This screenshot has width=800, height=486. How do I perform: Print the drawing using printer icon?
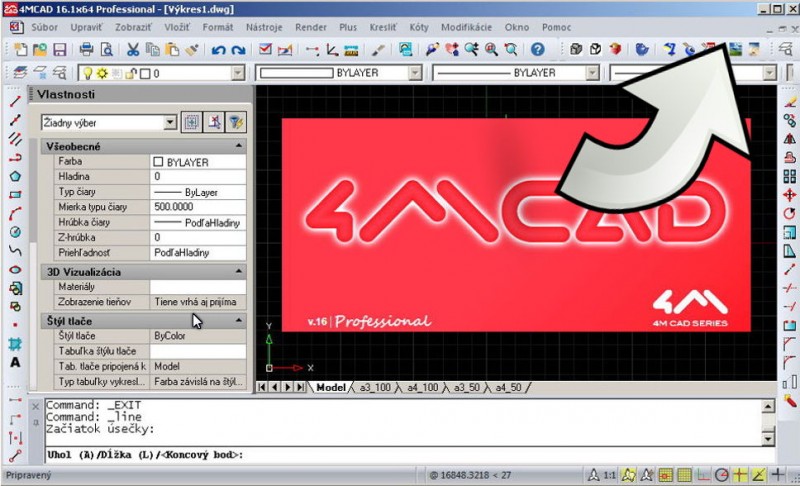coord(87,49)
